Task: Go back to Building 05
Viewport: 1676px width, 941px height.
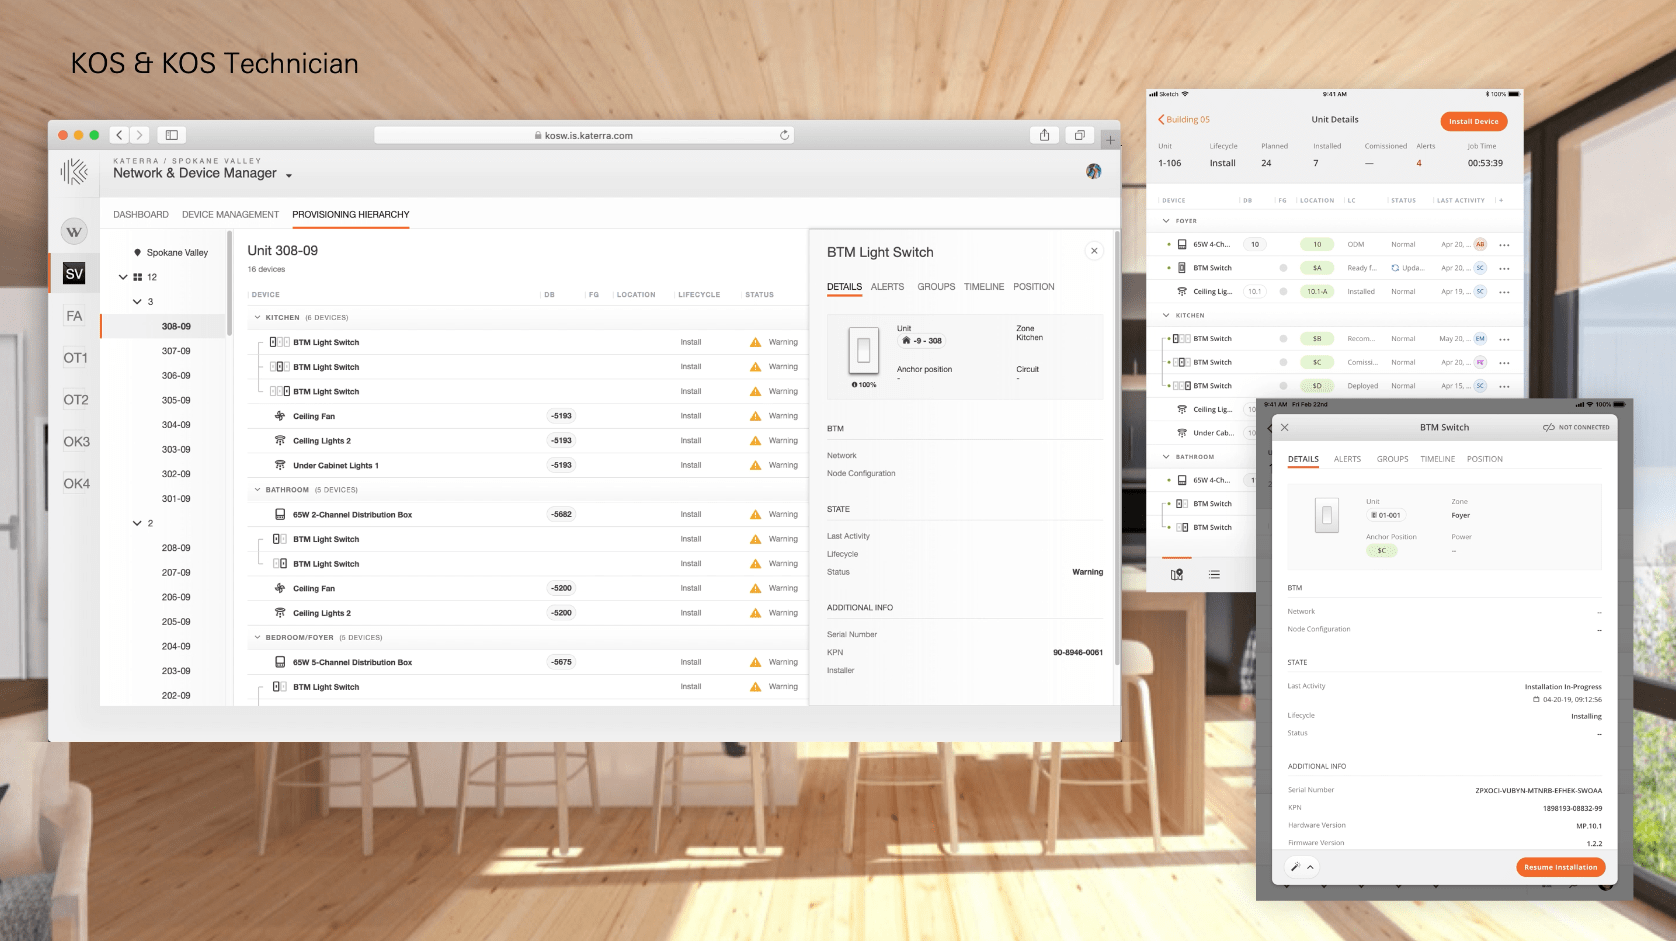Action: click(1184, 120)
